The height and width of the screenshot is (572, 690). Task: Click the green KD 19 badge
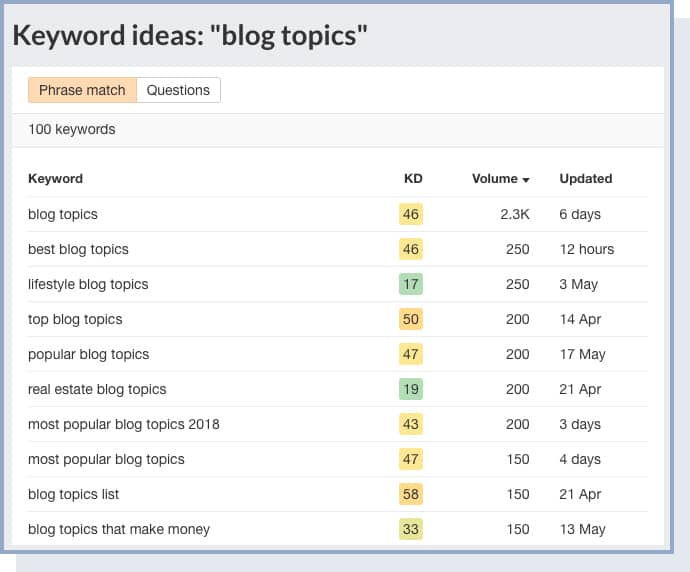tap(411, 389)
